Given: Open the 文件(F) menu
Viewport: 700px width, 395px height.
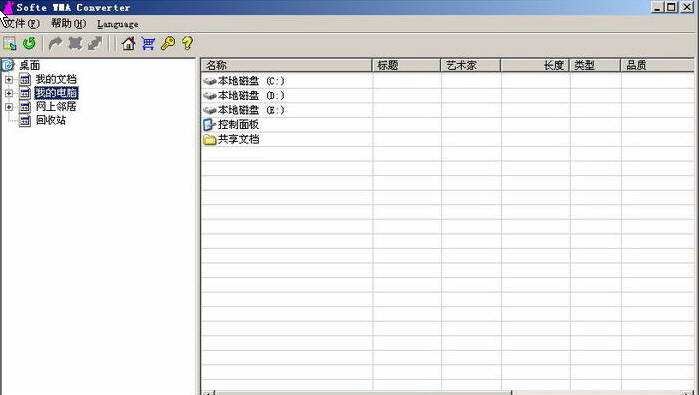Looking at the screenshot, I should 21,23.
